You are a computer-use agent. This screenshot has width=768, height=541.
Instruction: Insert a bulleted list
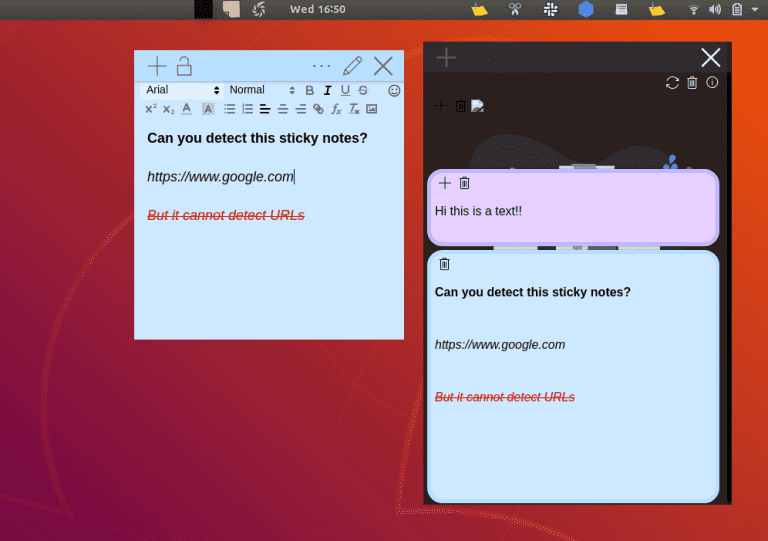[x=230, y=109]
